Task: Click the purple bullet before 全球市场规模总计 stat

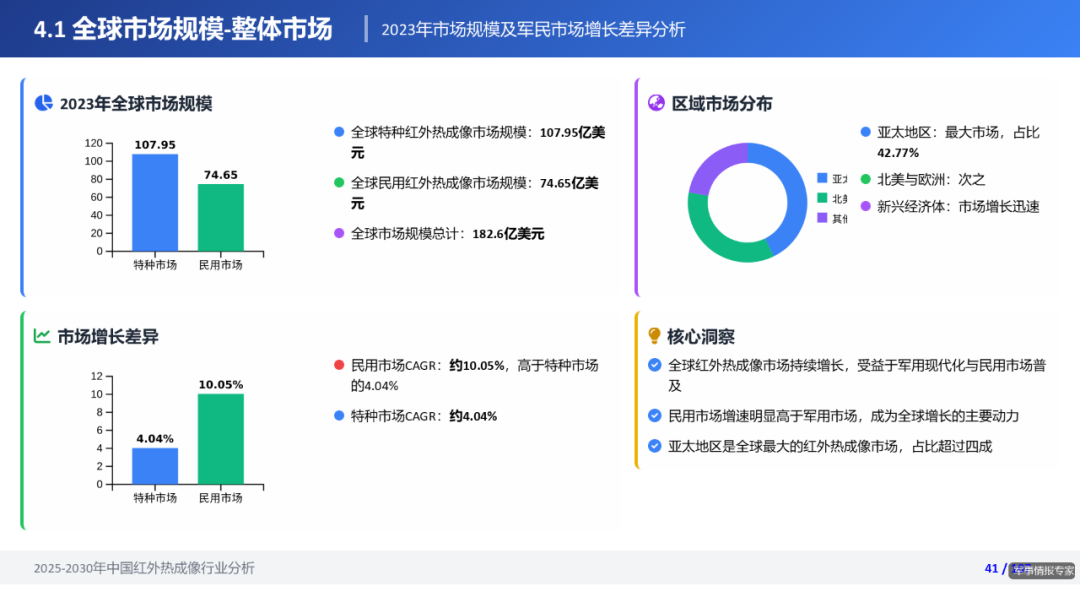Action: click(x=338, y=233)
